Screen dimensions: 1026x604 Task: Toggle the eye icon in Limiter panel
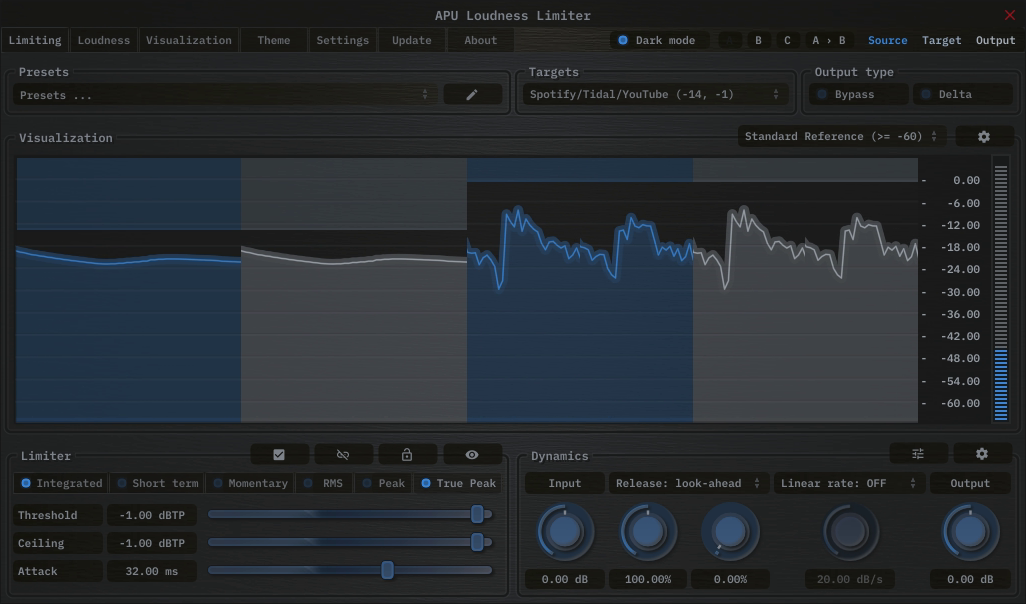pyautogui.click(x=472, y=455)
